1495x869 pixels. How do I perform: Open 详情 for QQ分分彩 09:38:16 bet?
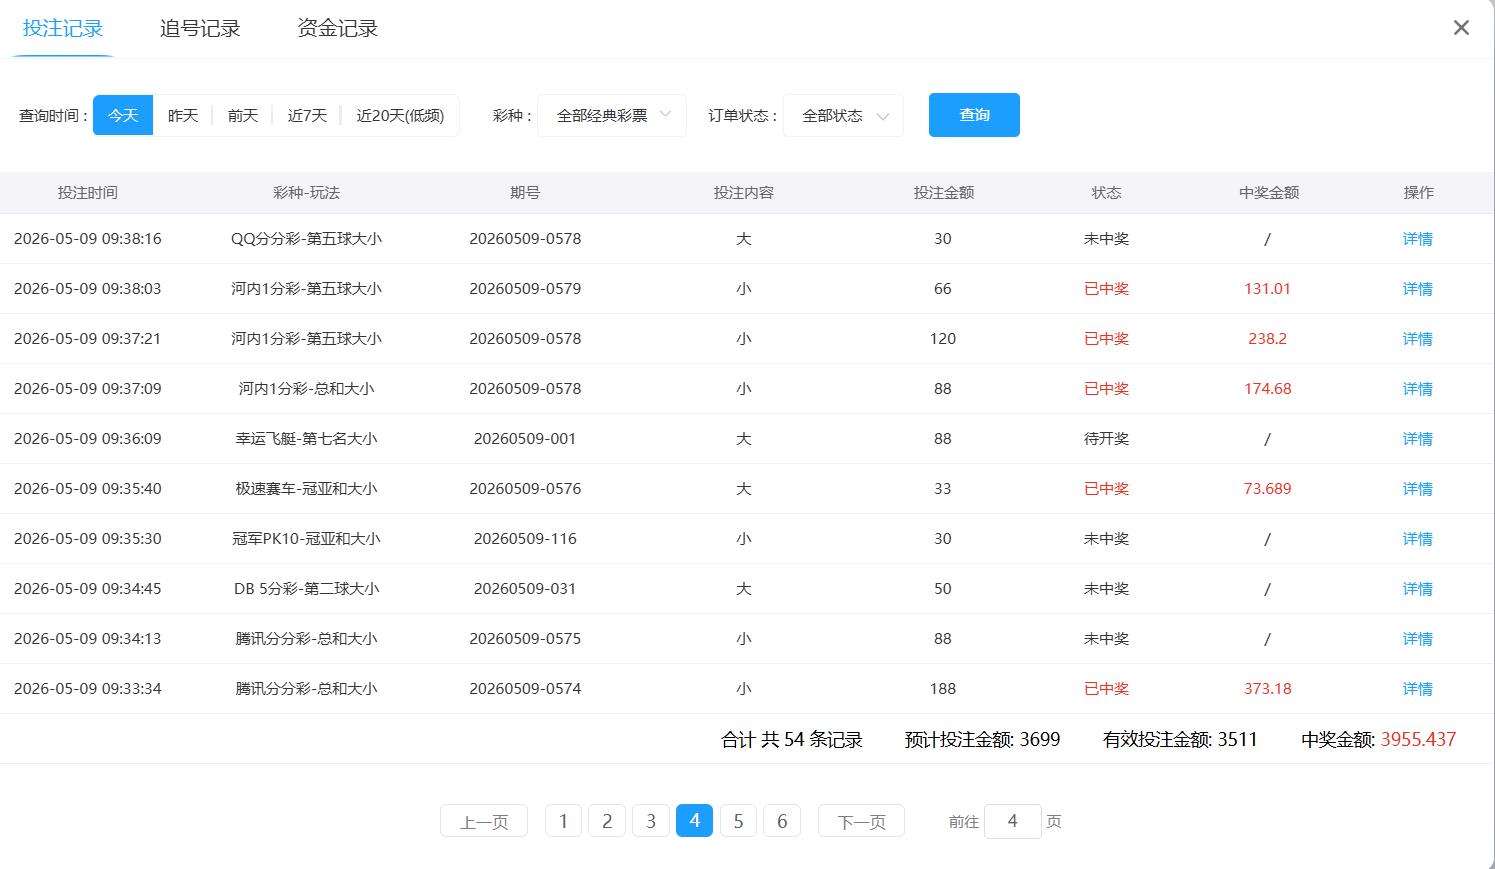pos(1417,239)
